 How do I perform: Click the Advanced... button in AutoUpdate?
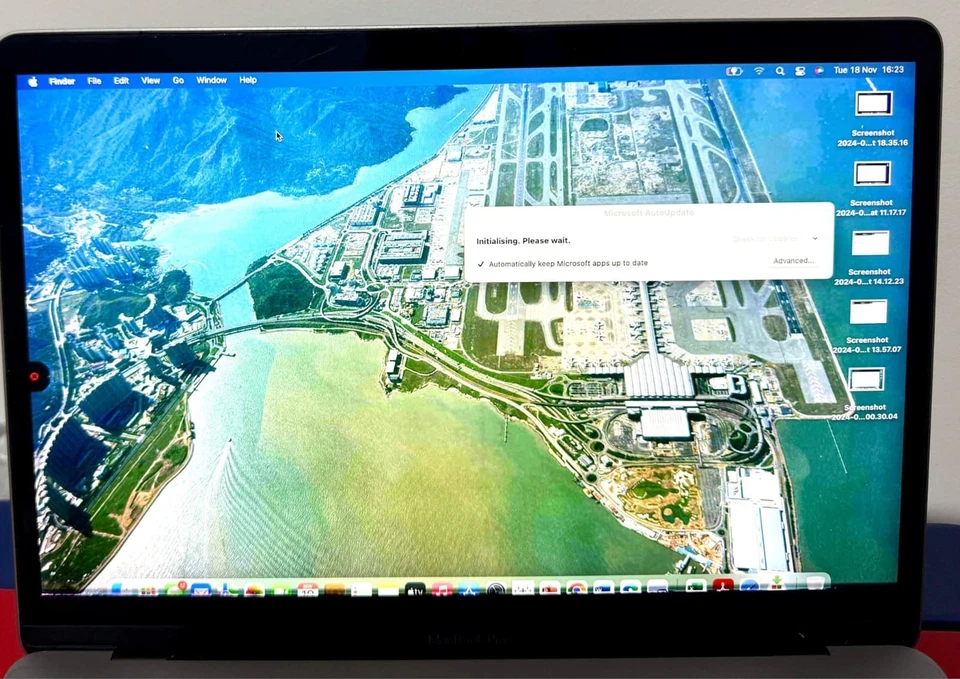pos(793,261)
